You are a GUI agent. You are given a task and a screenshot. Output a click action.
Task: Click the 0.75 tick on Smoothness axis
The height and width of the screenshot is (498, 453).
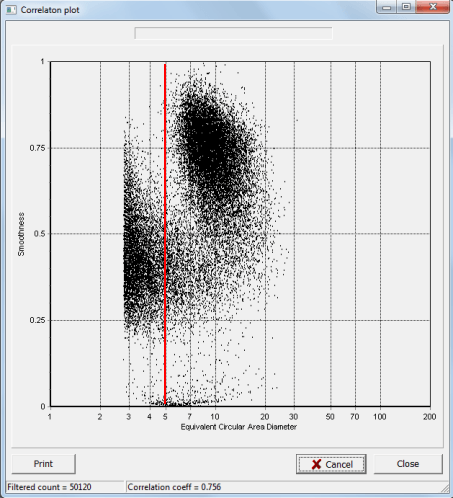37,148
